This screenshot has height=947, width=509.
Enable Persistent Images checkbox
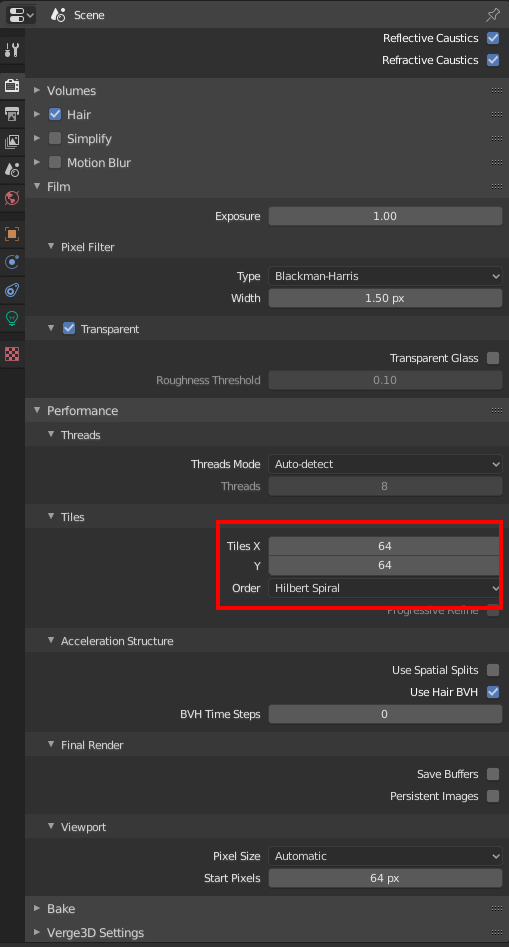click(493, 796)
